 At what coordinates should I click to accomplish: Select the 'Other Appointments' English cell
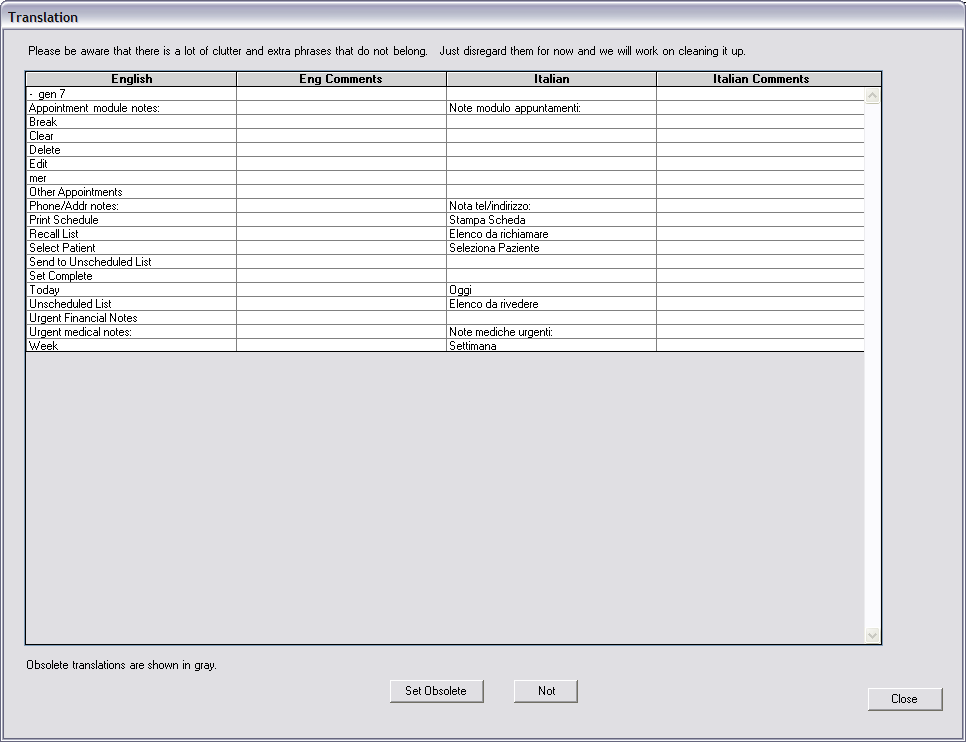[x=131, y=192]
